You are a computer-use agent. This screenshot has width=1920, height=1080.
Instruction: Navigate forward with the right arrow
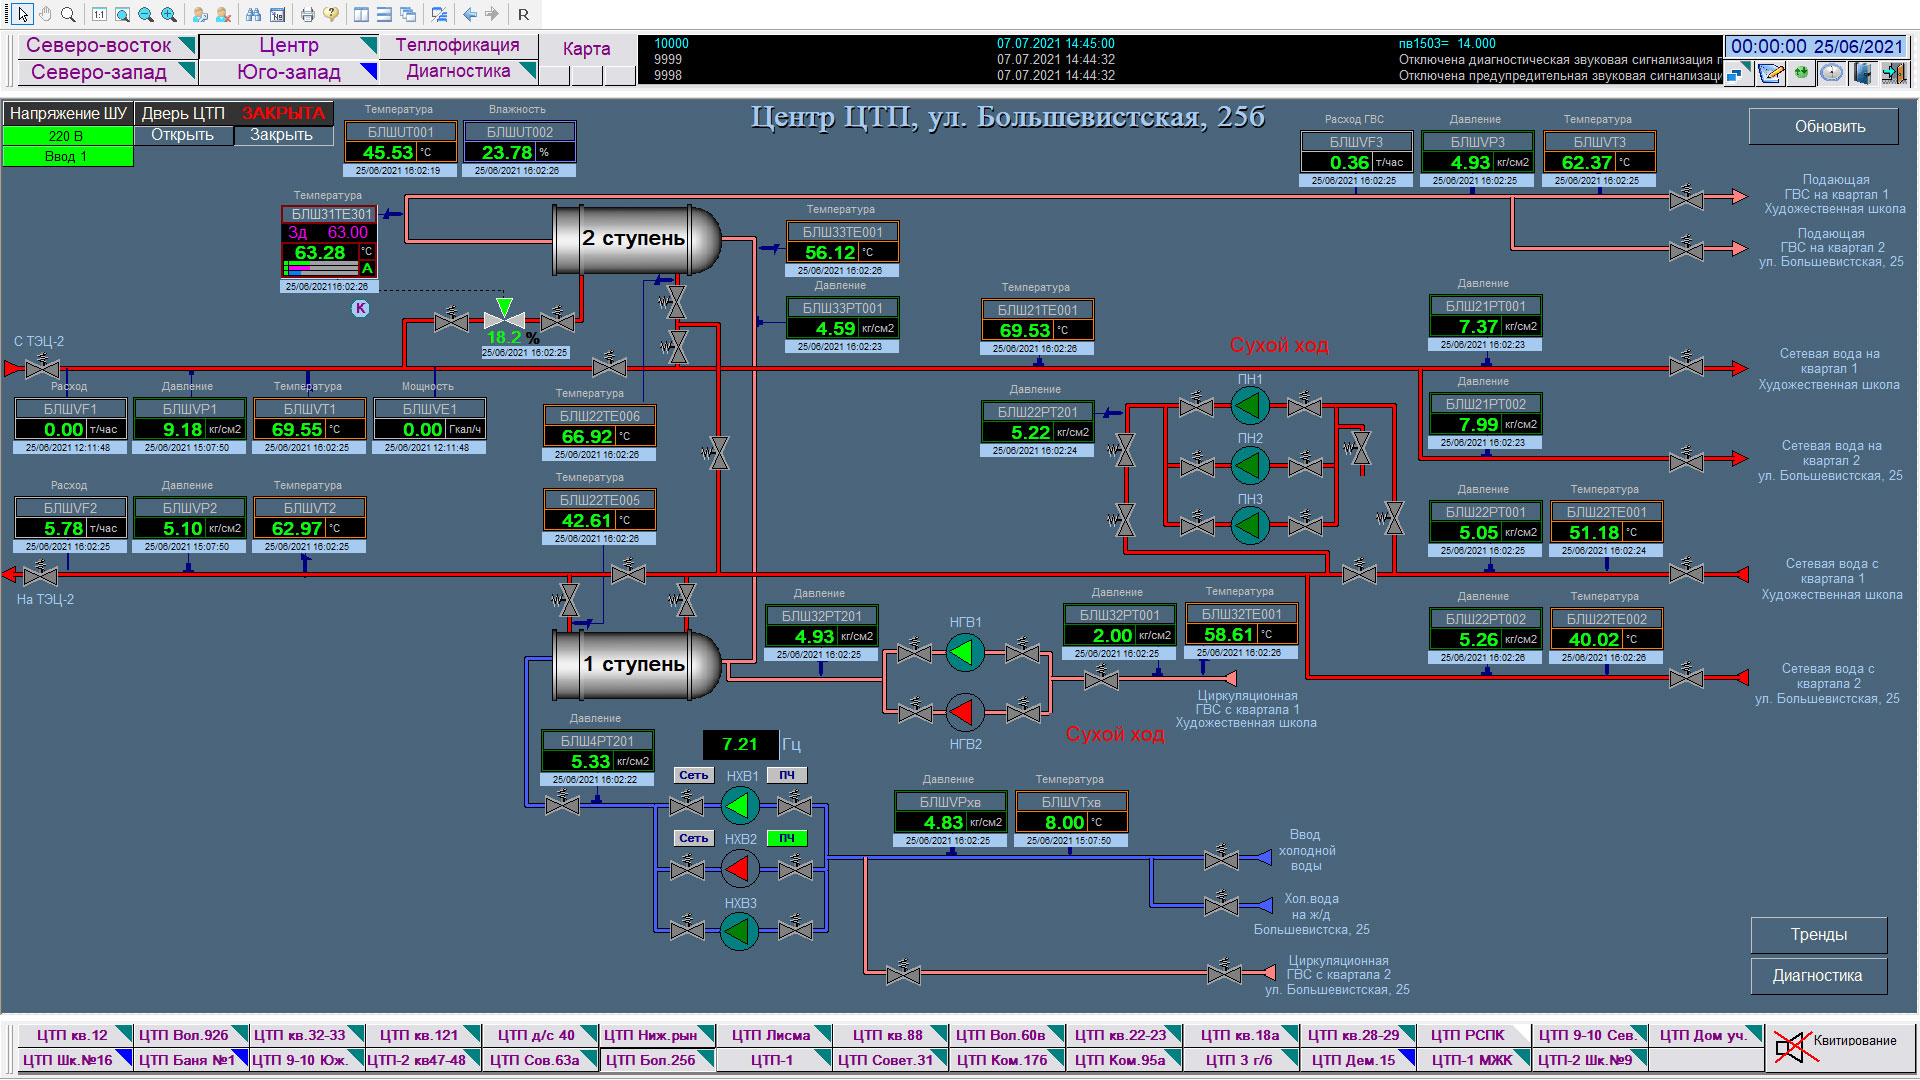(x=492, y=14)
